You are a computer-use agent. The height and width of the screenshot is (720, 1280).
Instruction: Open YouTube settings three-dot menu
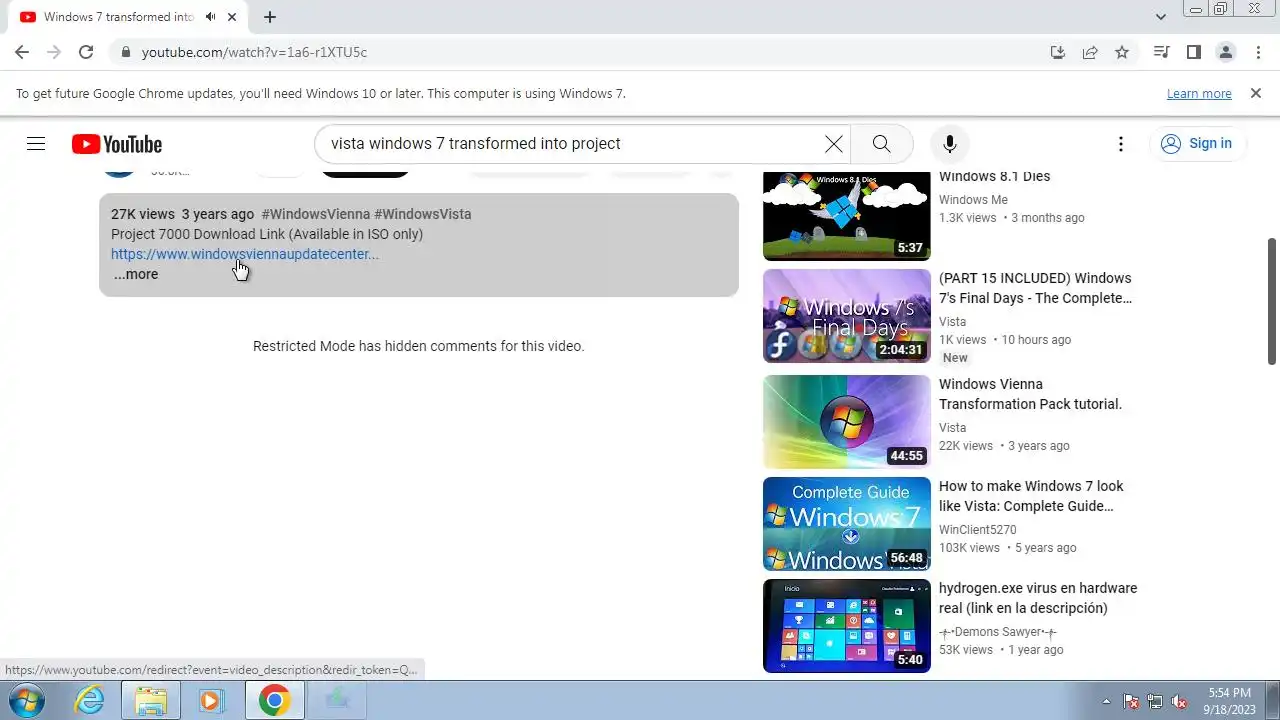(1121, 144)
